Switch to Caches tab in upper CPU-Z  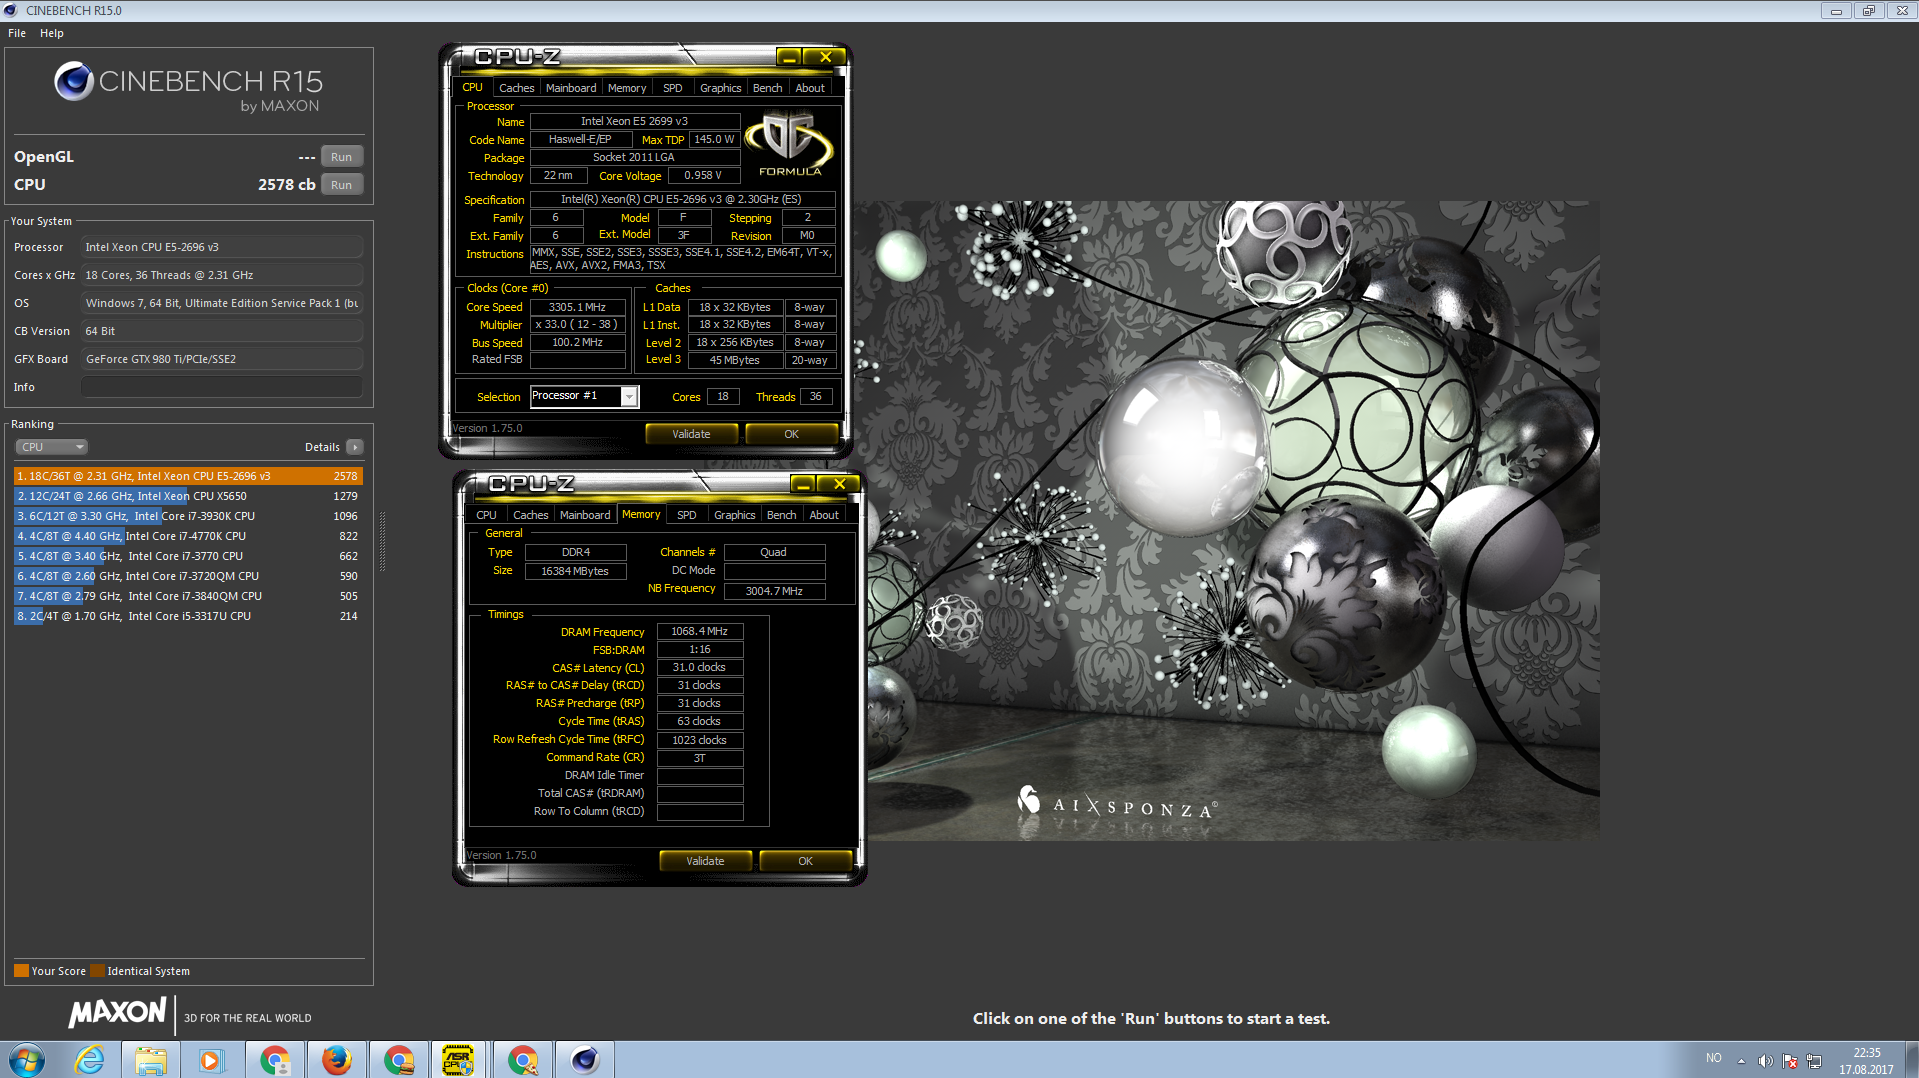(516, 88)
